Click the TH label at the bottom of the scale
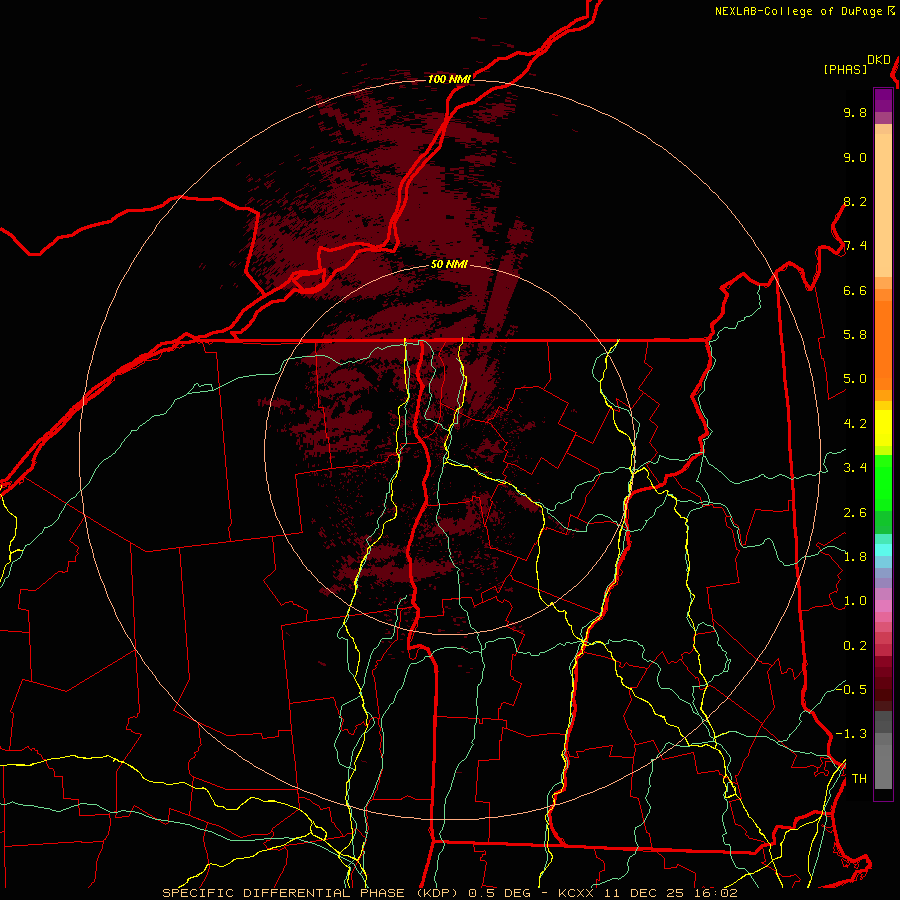 pos(859,779)
